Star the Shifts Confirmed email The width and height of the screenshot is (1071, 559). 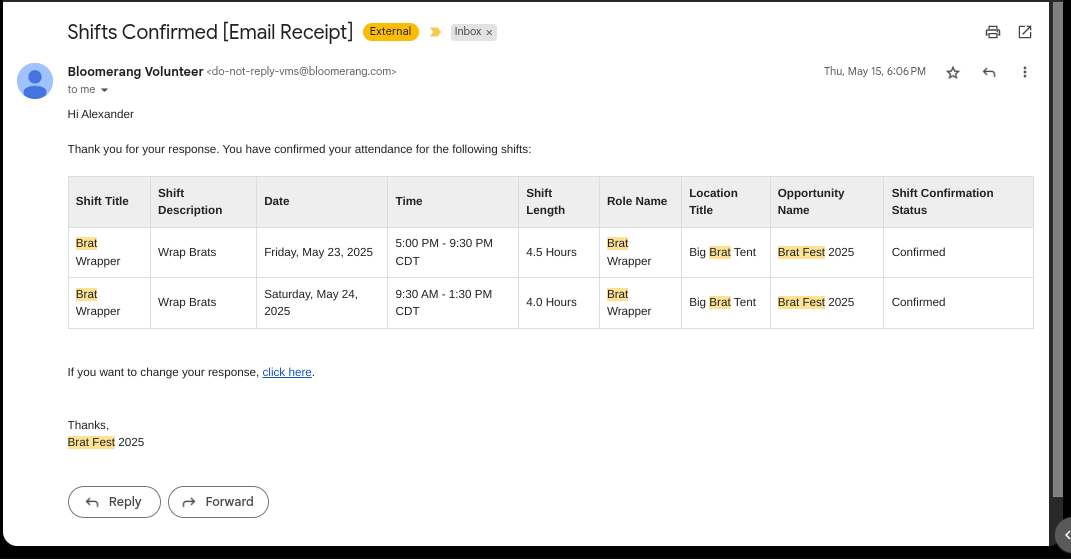[x=953, y=72]
